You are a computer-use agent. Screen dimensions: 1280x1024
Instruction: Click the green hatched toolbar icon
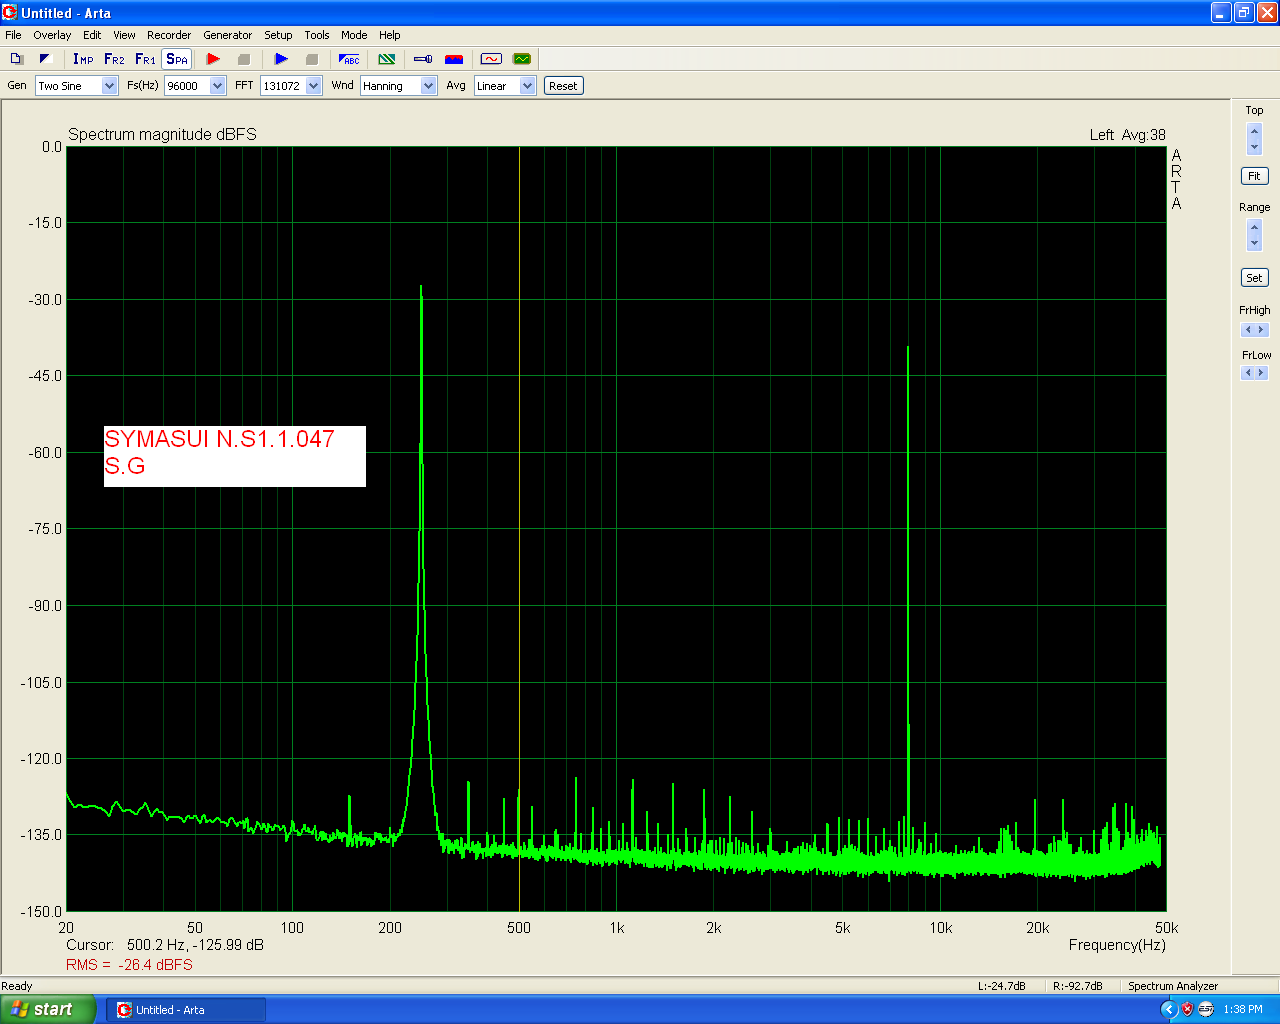click(x=387, y=59)
